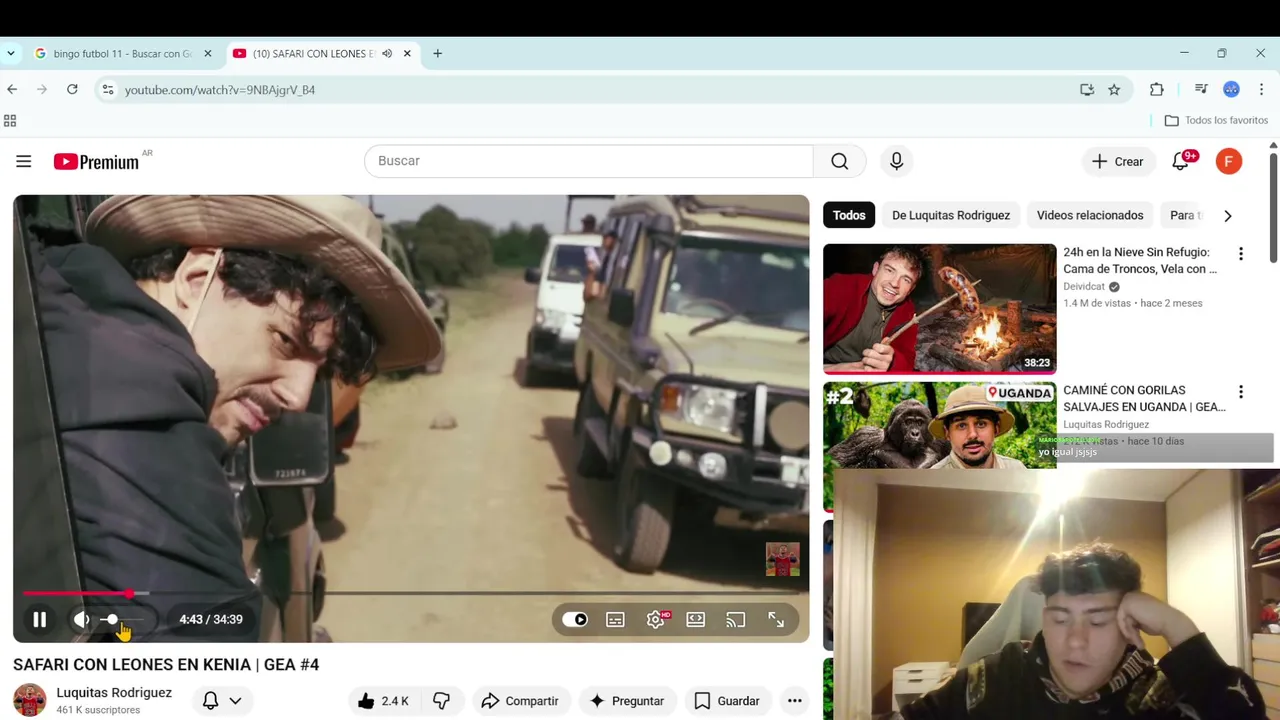
Task: Open options for 24h en la Nieve video
Action: point(1241,254)
